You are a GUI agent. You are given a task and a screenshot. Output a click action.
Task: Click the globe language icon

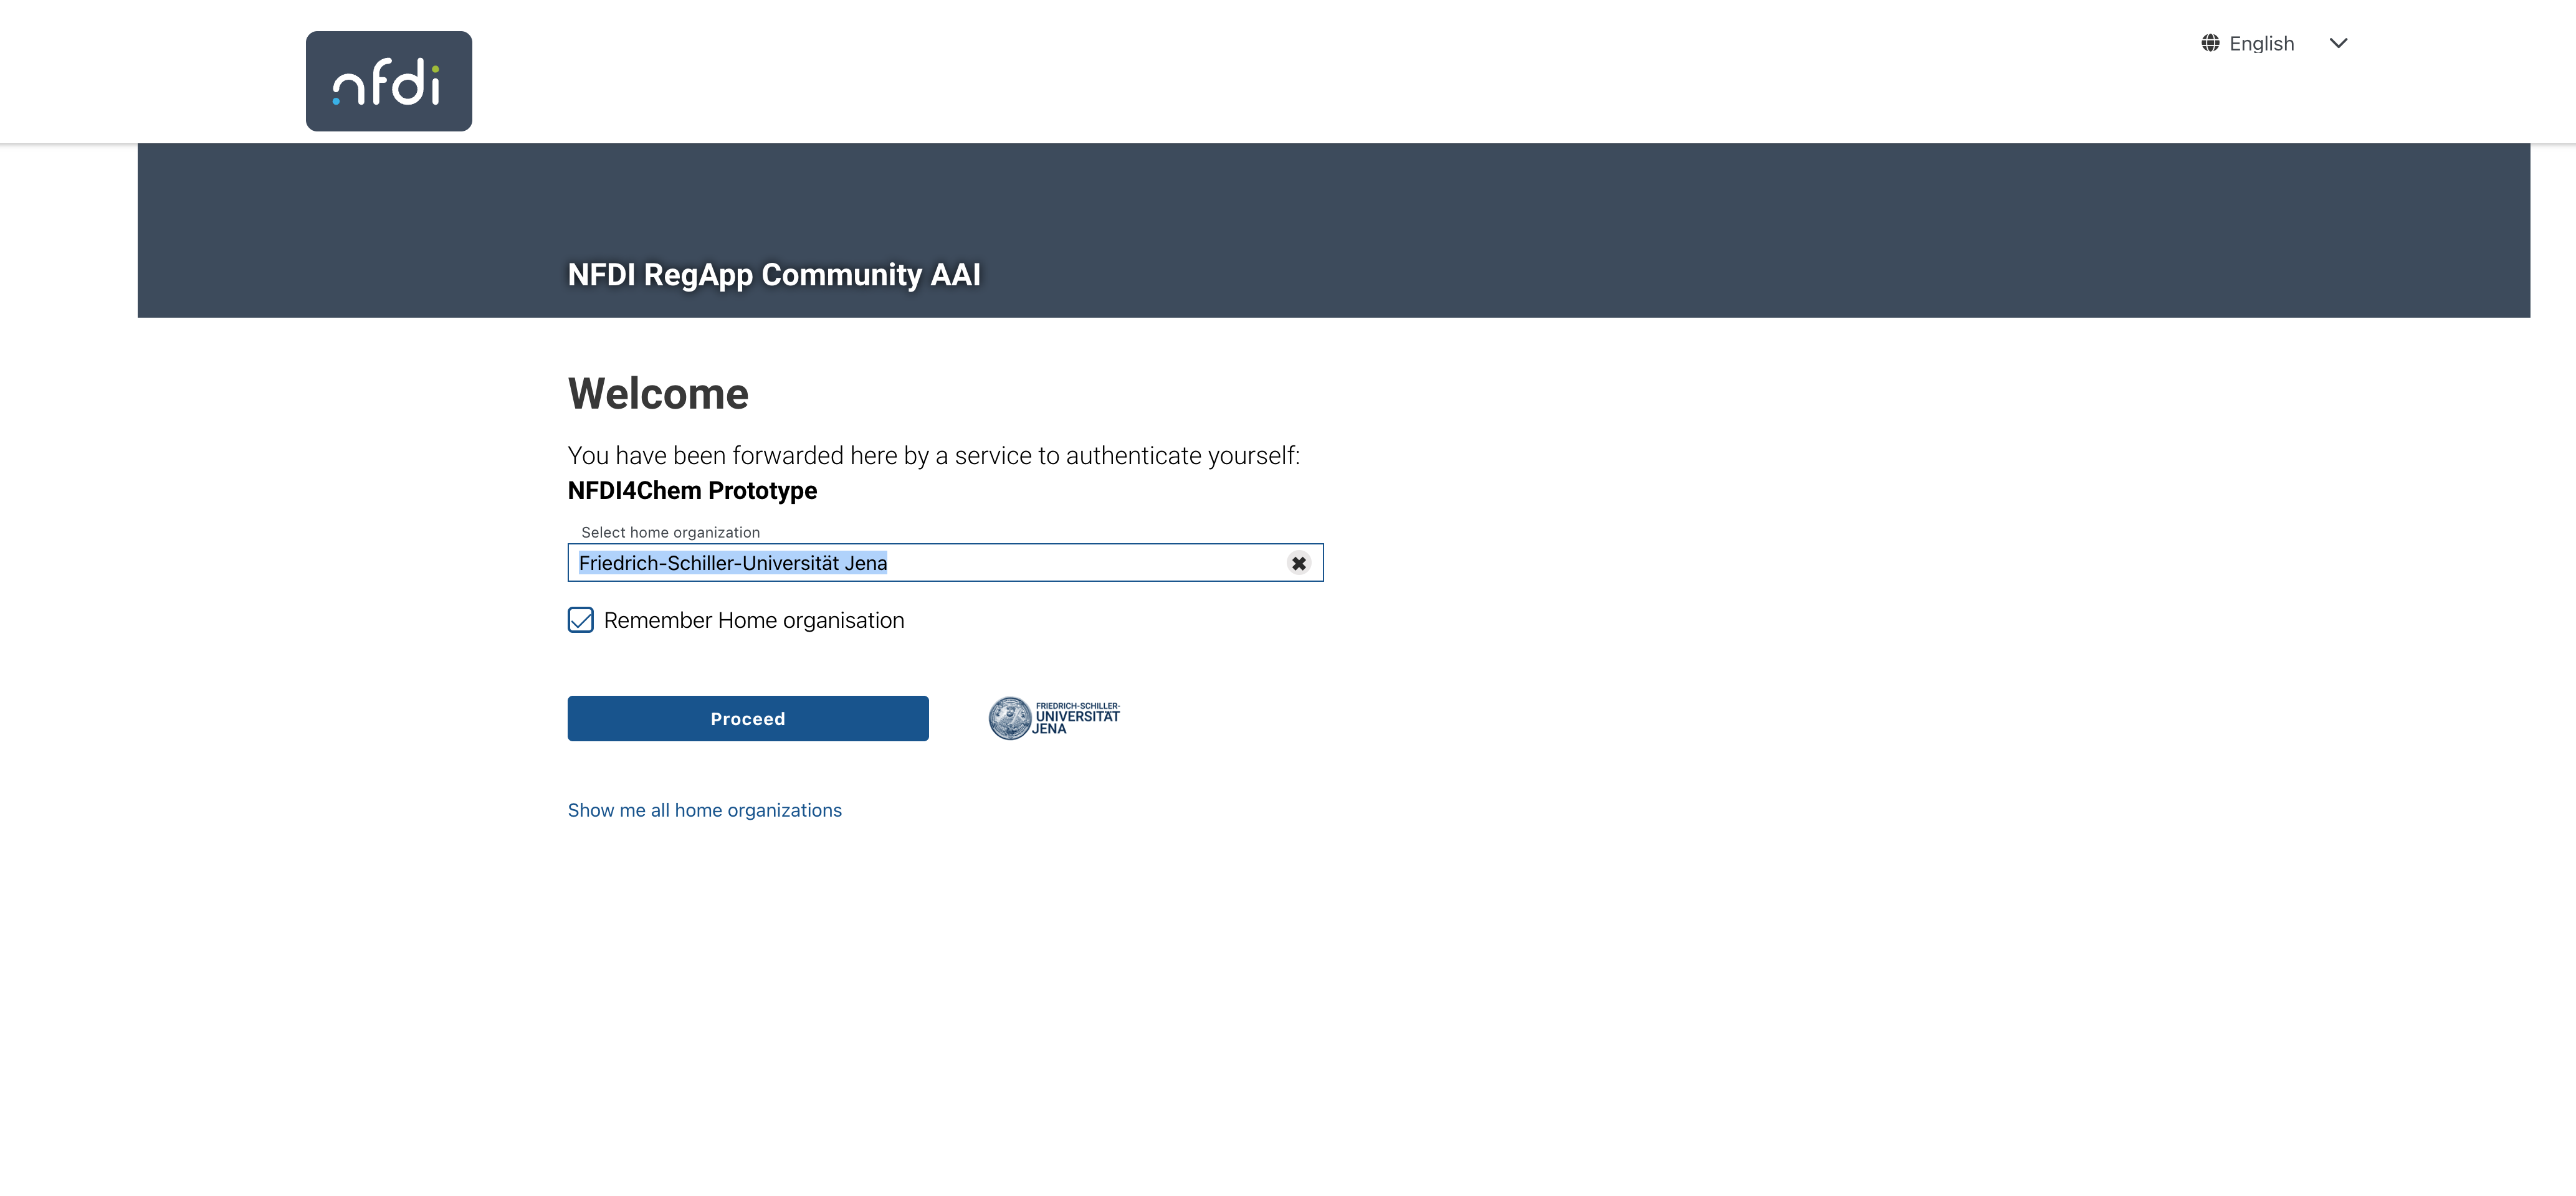pyautogui.click(x=2211, y=43)
